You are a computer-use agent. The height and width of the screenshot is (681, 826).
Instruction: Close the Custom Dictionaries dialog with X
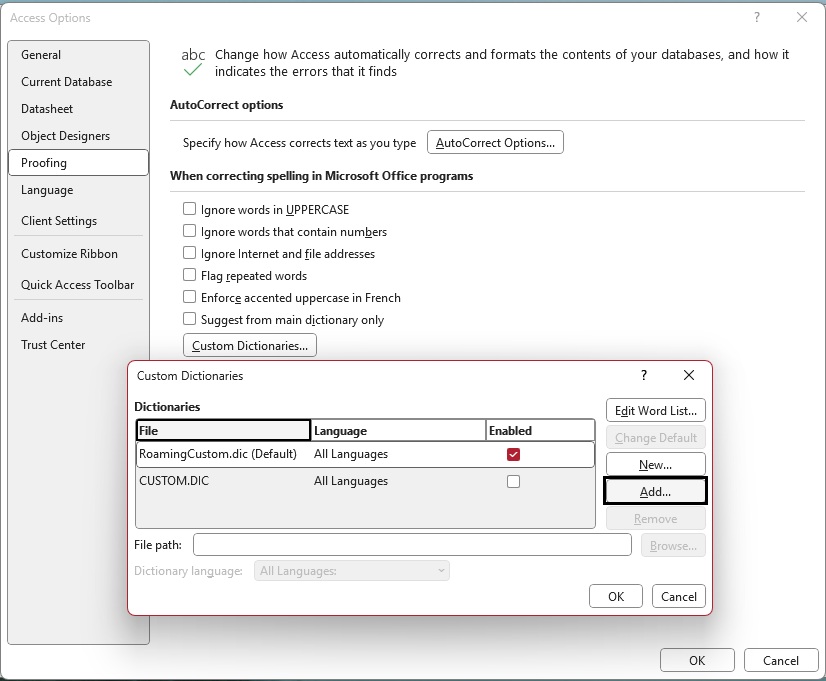(x=688, y=375)
